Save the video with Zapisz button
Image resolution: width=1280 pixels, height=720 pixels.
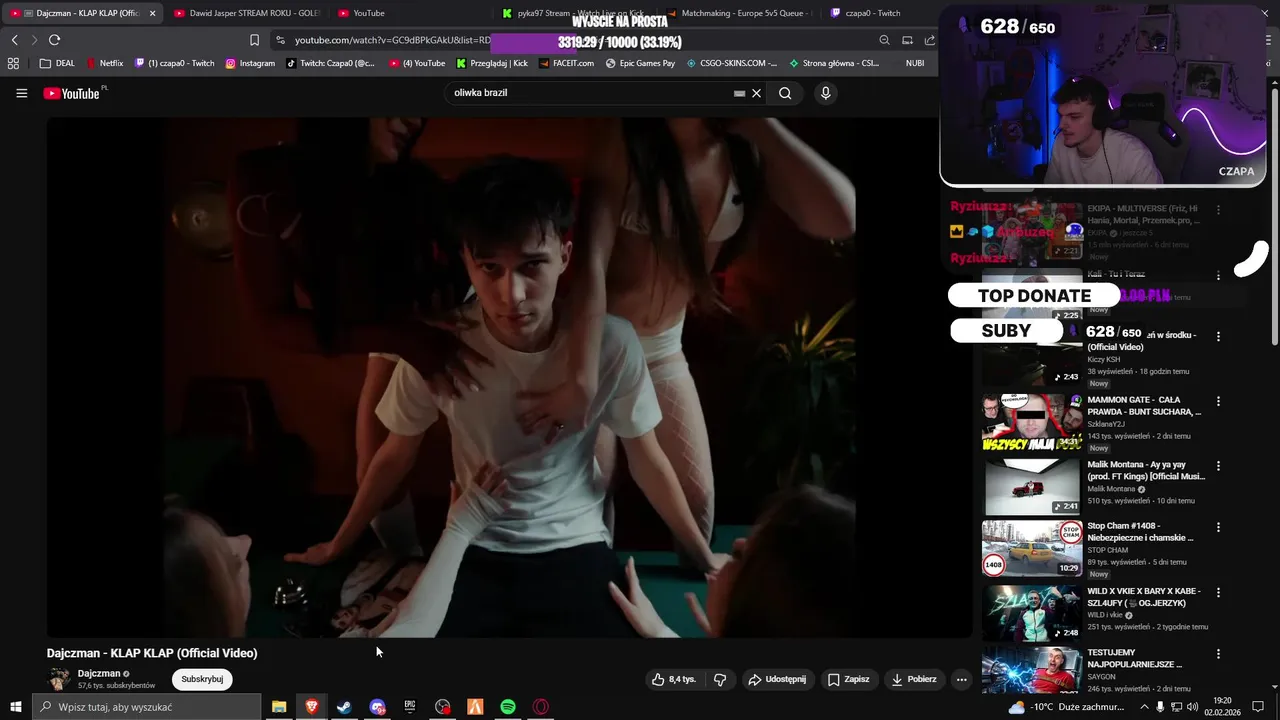pos(848,679)
